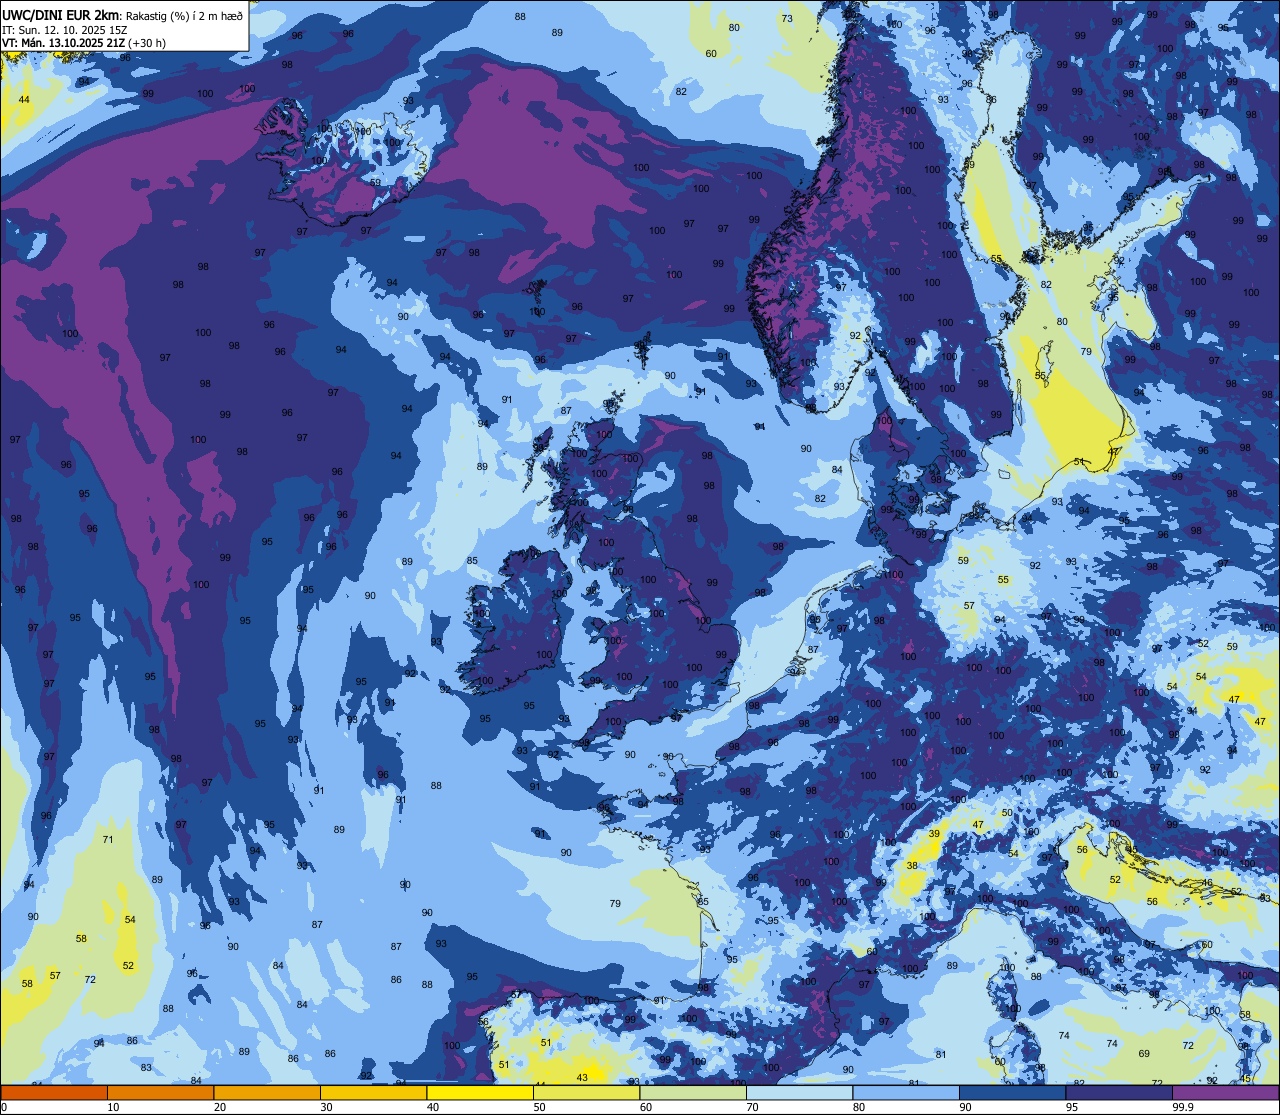Click the legend segment between 70 and 80
Viewport: 1280px width, 1115px height.
799,1092
